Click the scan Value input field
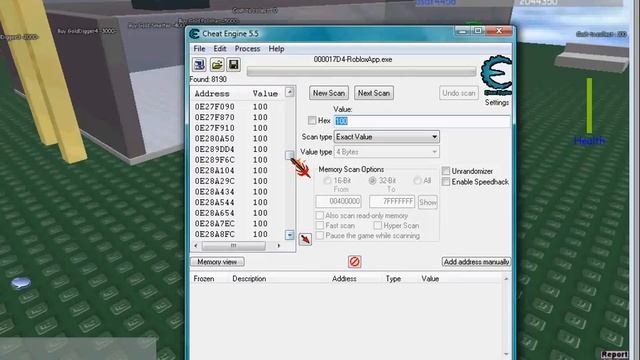Screen dimensions: 640x360 422,121
